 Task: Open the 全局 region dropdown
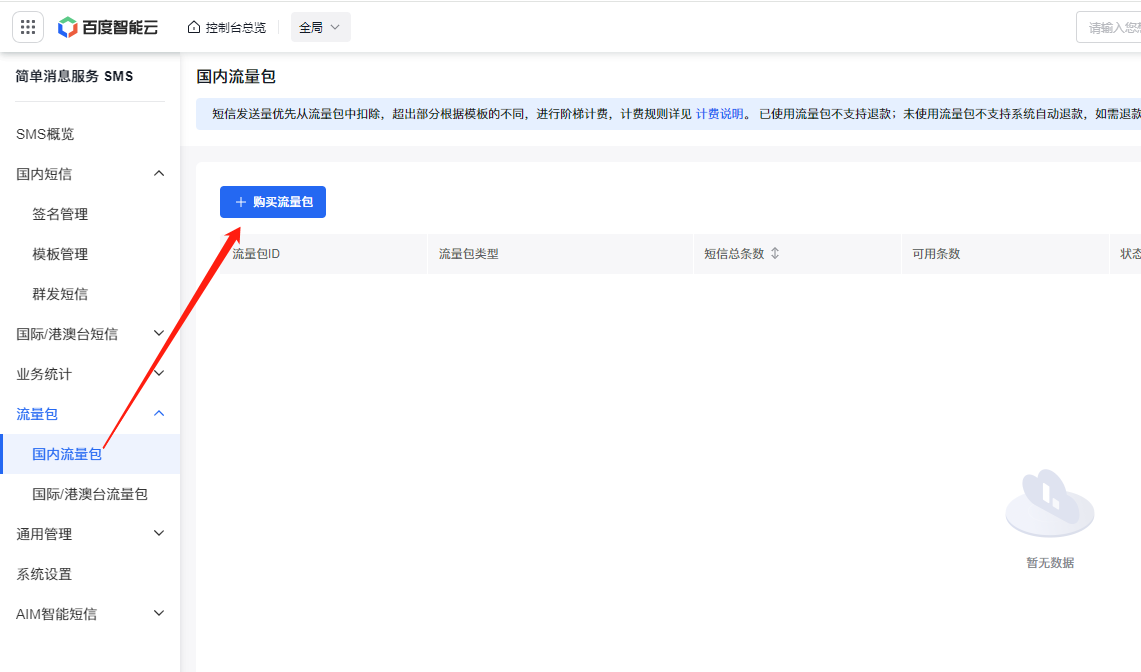coord(320,27)
